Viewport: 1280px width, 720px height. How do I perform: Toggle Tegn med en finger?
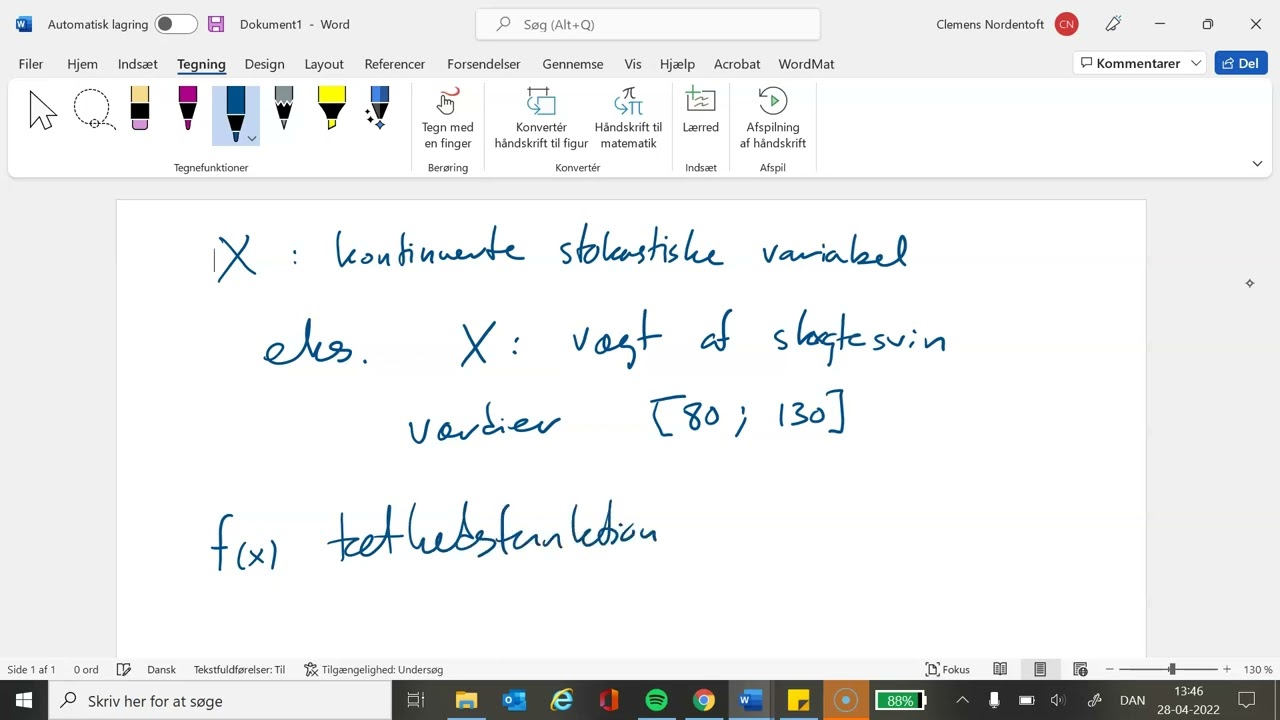pos(447,118)
